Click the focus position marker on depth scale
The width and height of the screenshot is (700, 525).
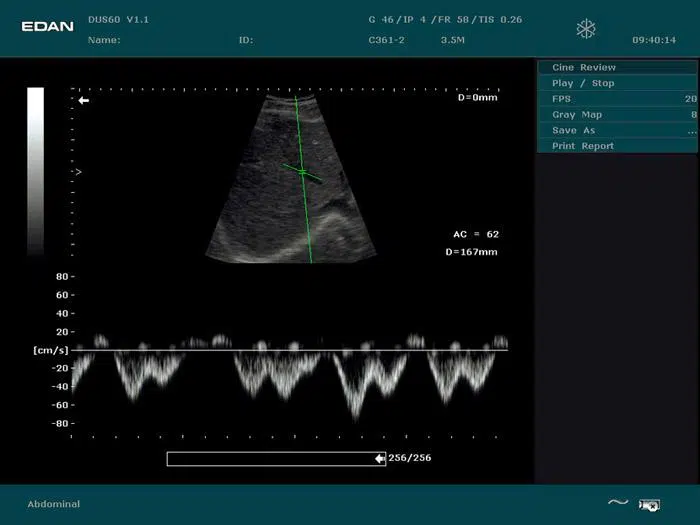pyautogui.click(x=78, y=172)
